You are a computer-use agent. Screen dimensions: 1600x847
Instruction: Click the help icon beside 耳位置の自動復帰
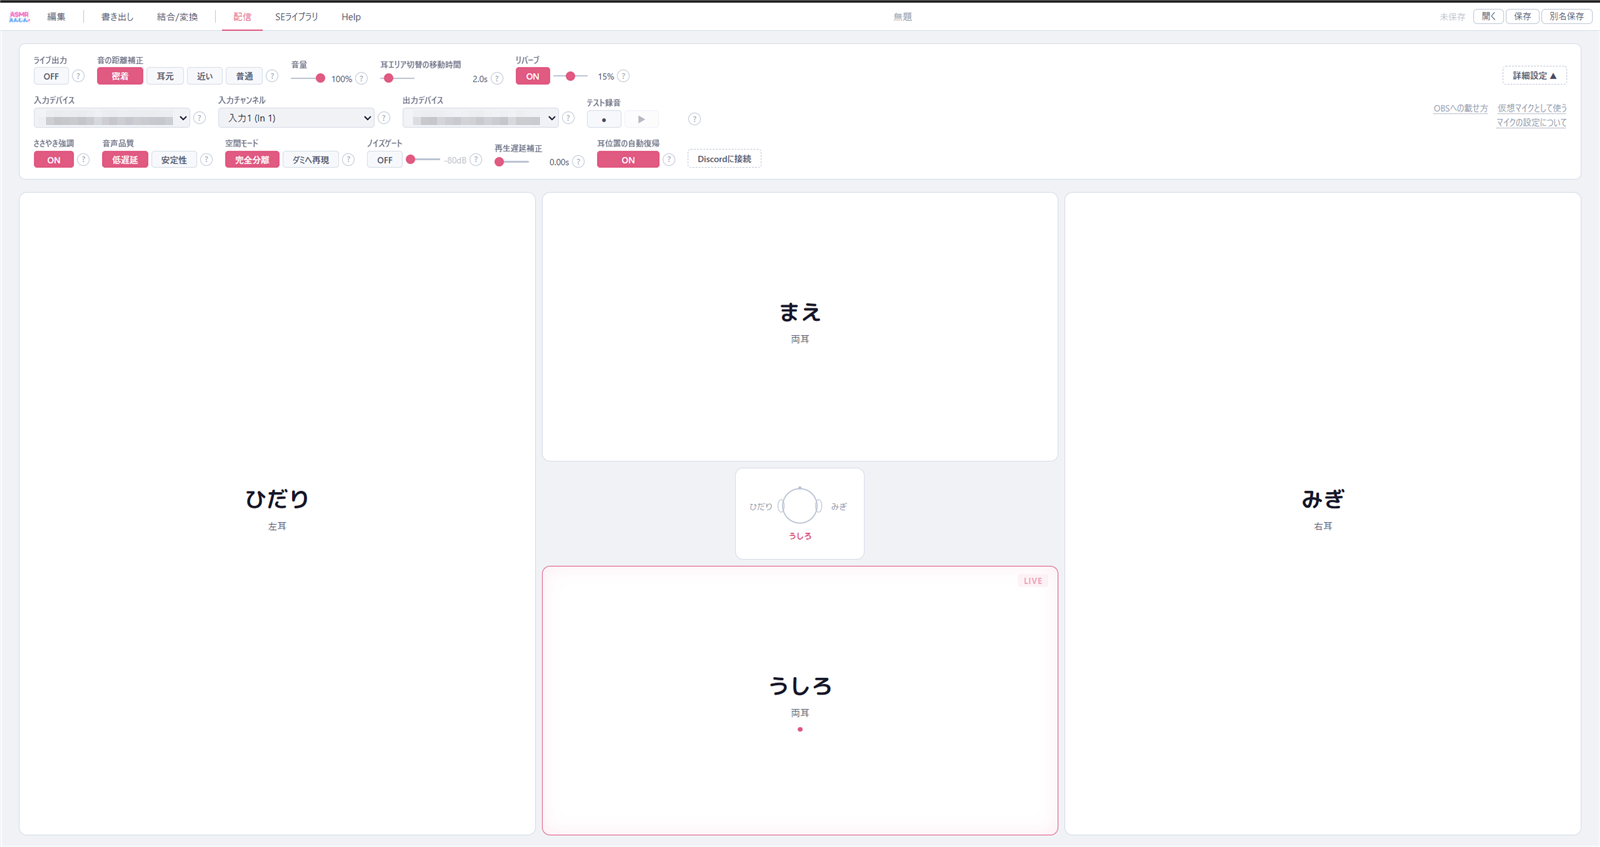pyautogui.click(x=669, y=160)
